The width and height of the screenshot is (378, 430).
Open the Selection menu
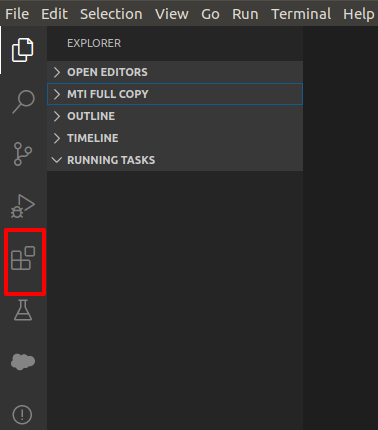coord(111,14)
